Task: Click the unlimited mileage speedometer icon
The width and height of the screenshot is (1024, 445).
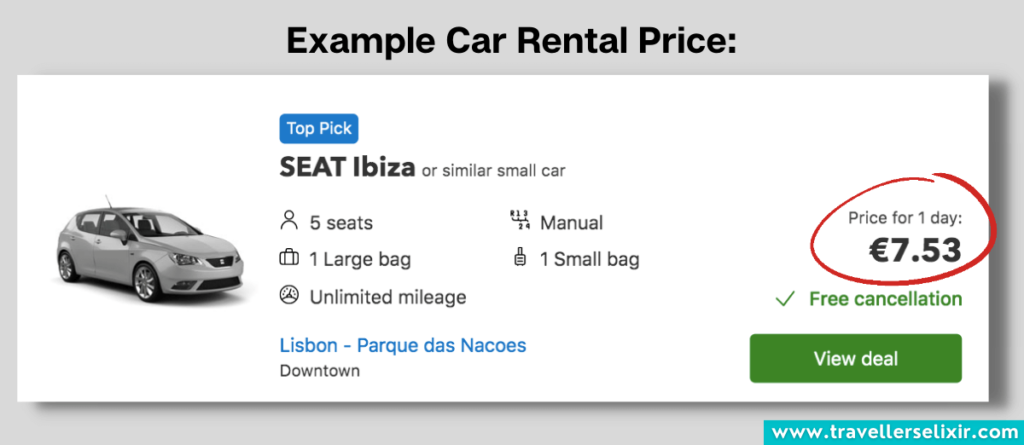Action: [290, 296]
